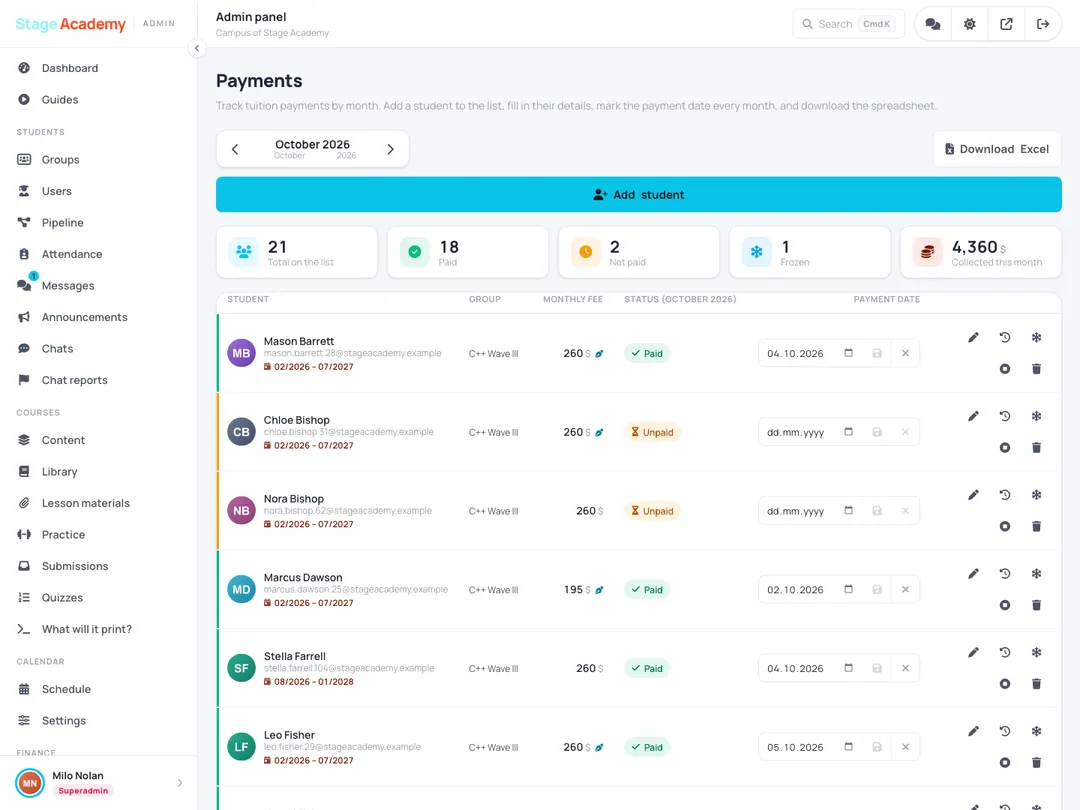Open Schedule under Calendar
This screenshot has width=1080, height=810.
pyautogui.click(x=98, y=689)
